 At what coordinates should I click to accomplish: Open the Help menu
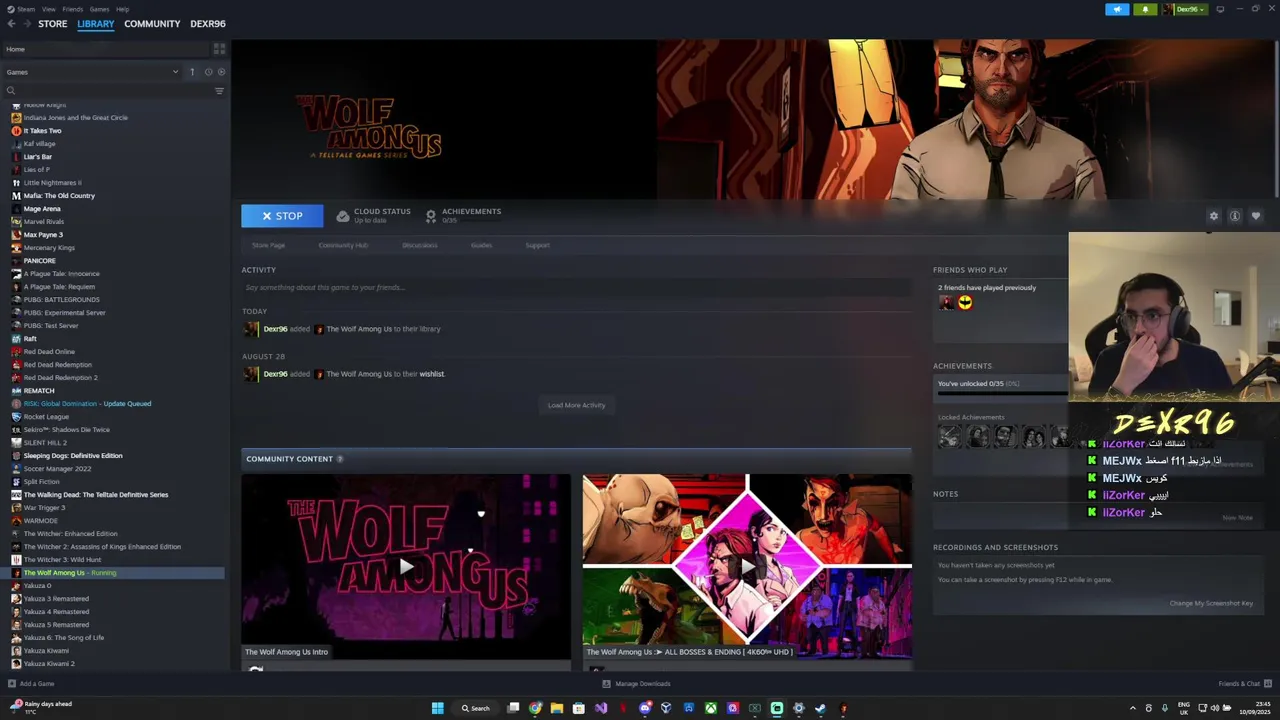pos(122,9)
